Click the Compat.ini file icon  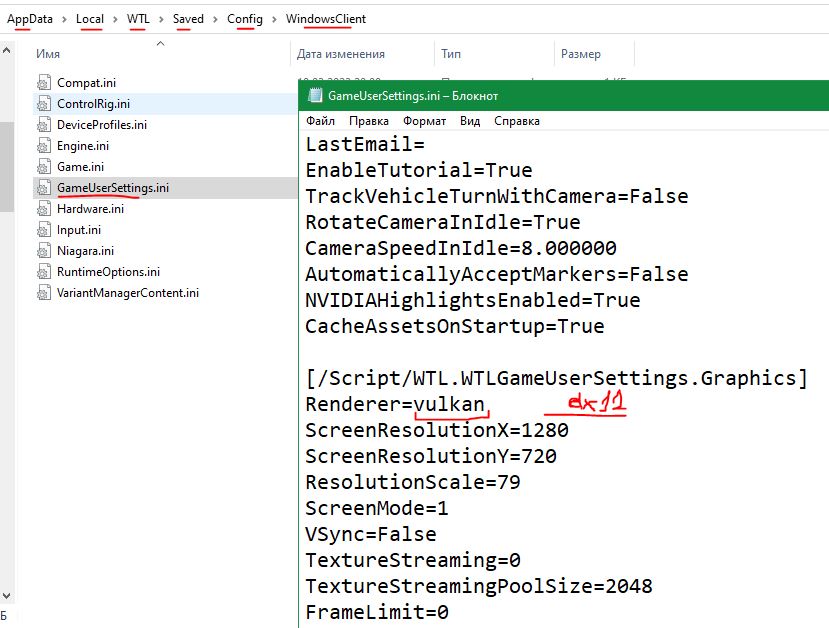point(44,82)
